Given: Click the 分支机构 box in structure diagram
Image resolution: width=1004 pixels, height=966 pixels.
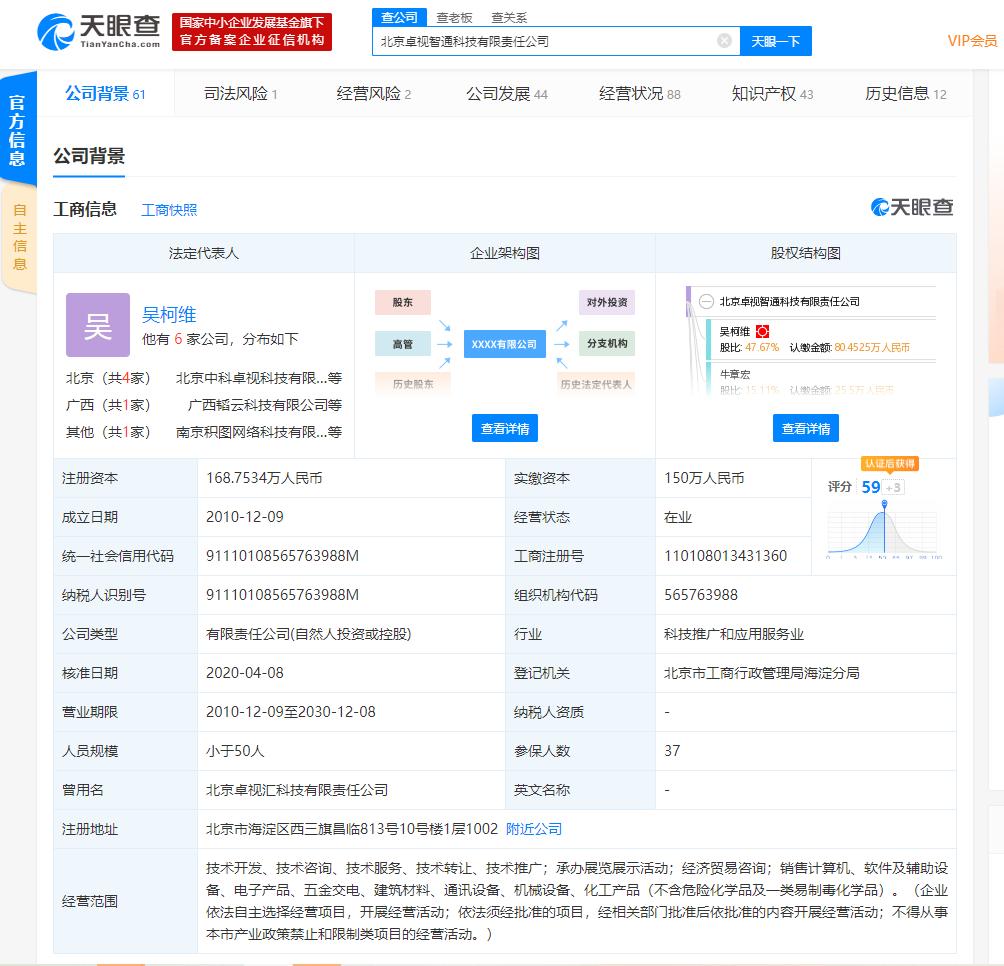Looking at the screenshot, I should 607,343.
